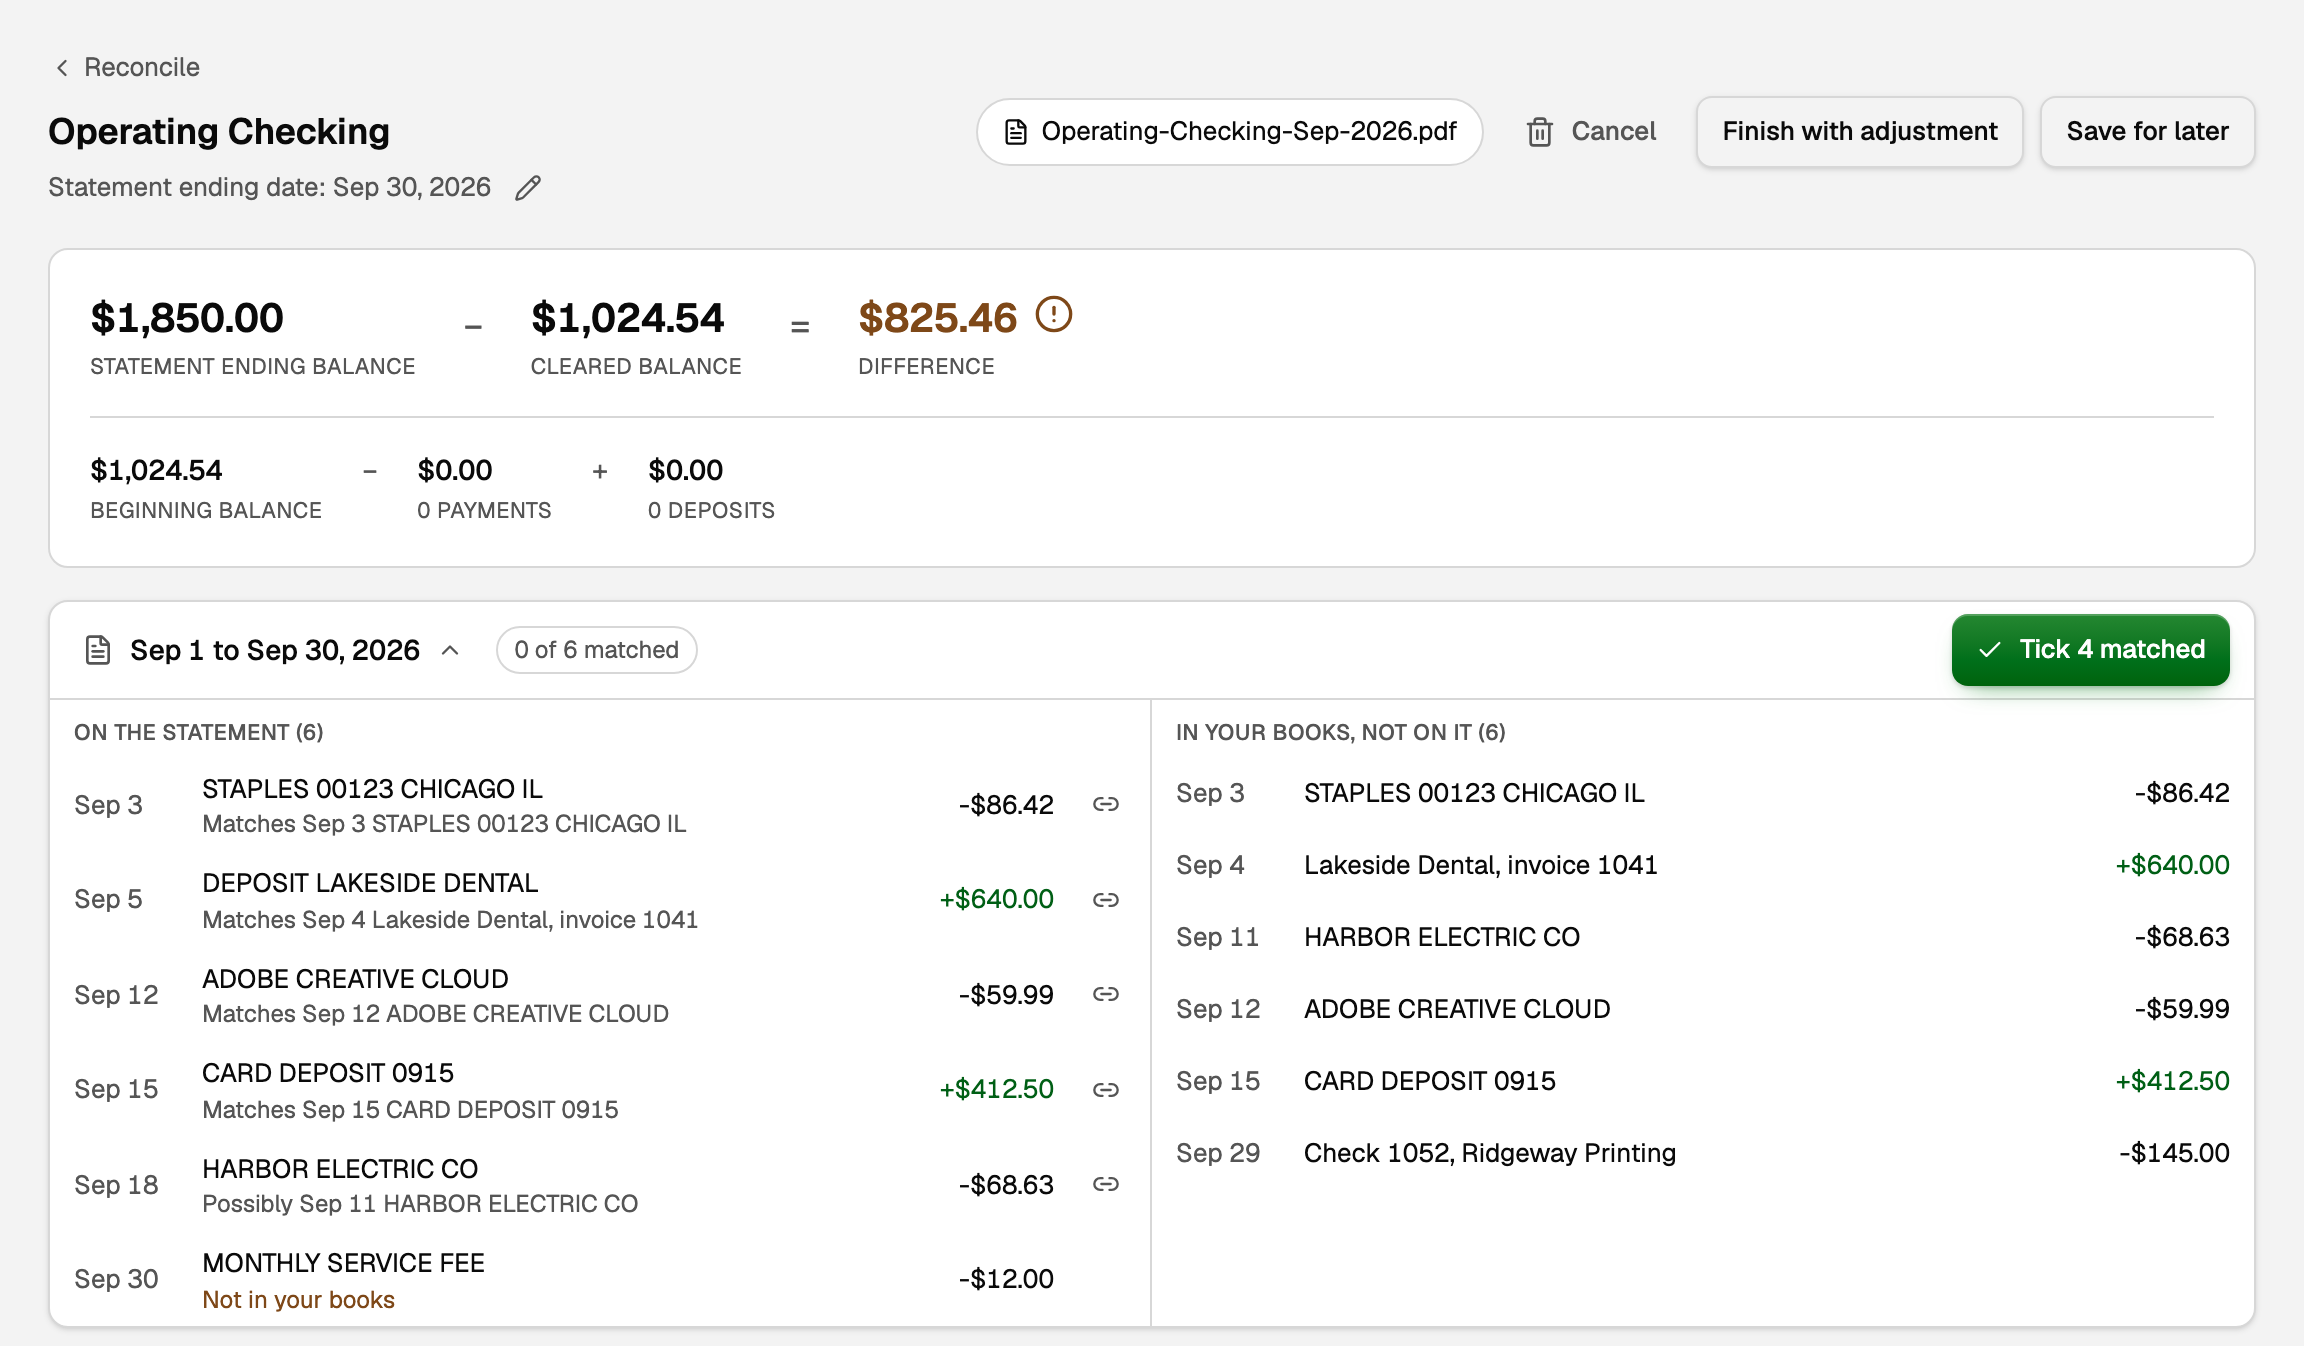Screen dimensions: 2304x1346
Task: Click the 0 DEPOSITS label
Action: 711,510
